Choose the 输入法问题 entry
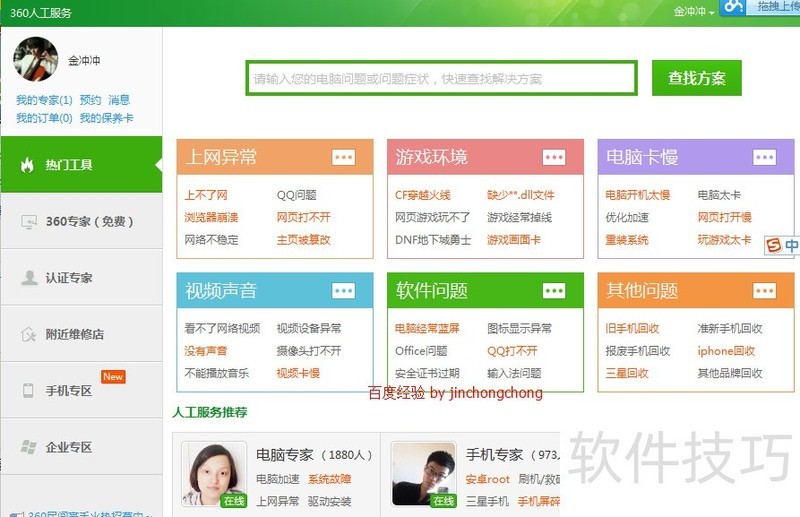The image size is (800, 517). [514, 374]
